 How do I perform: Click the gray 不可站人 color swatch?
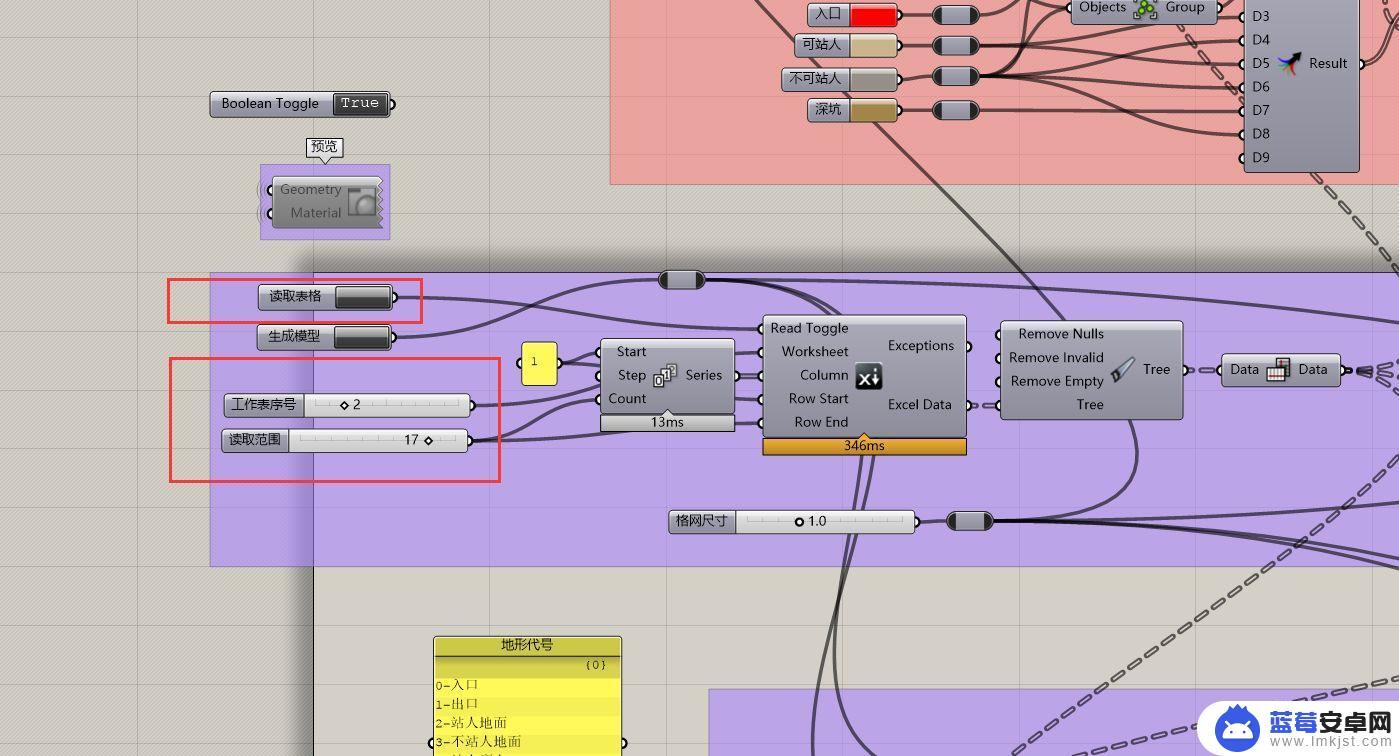click(x=873, y=79)
